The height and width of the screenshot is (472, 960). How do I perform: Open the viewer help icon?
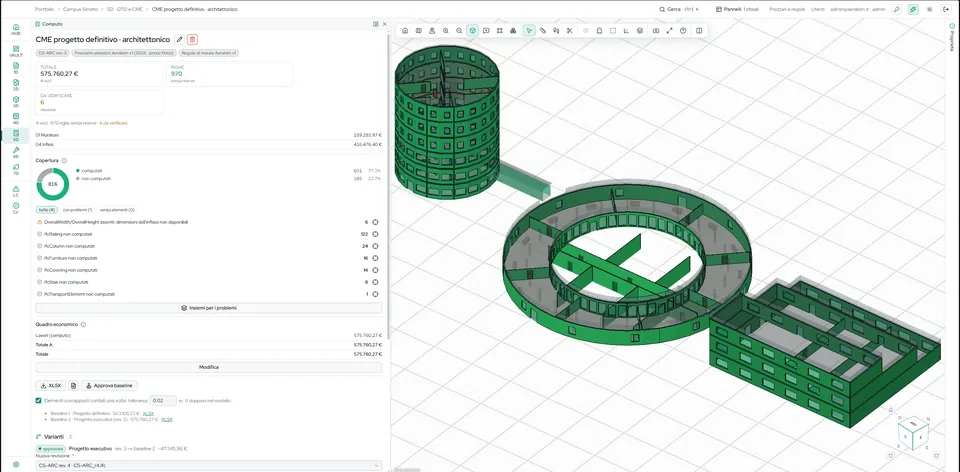tap(683, 31)
